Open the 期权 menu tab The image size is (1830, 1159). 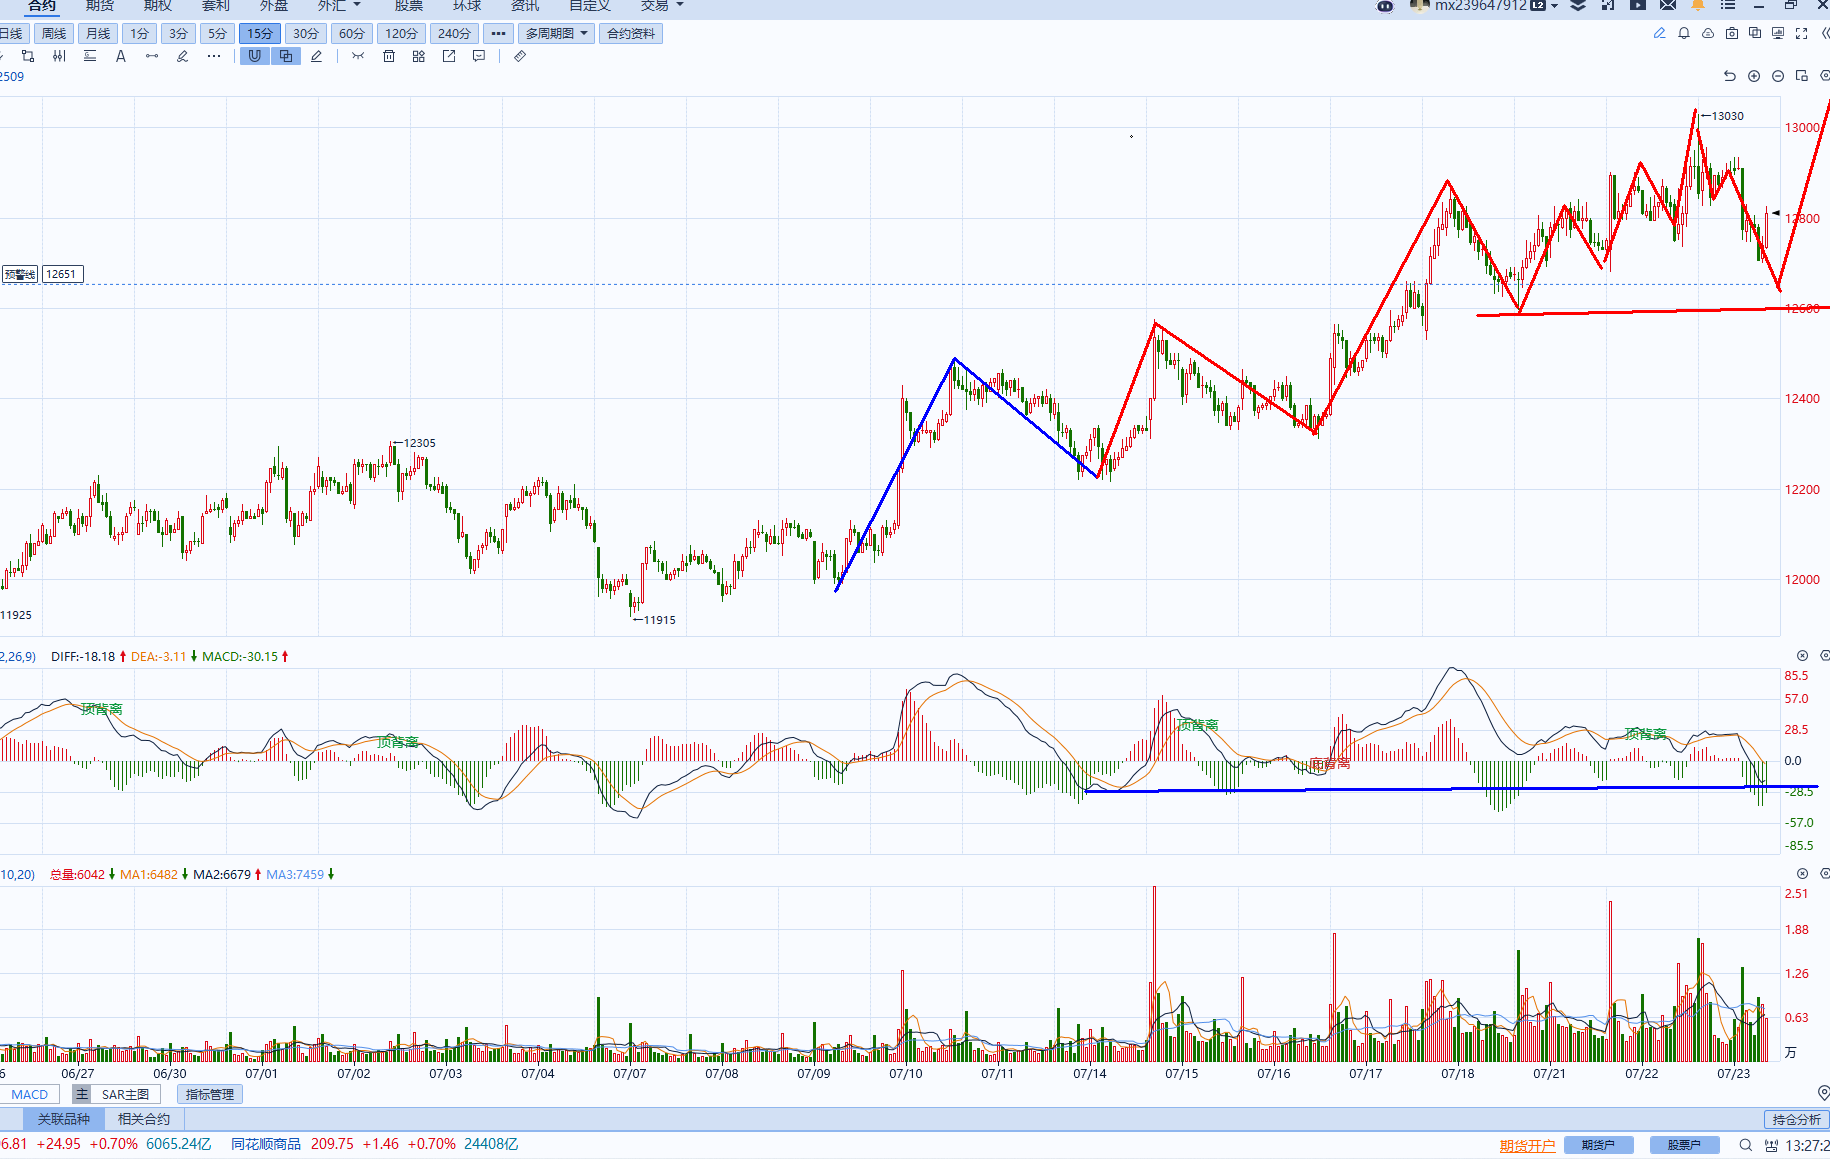[158, 6]
